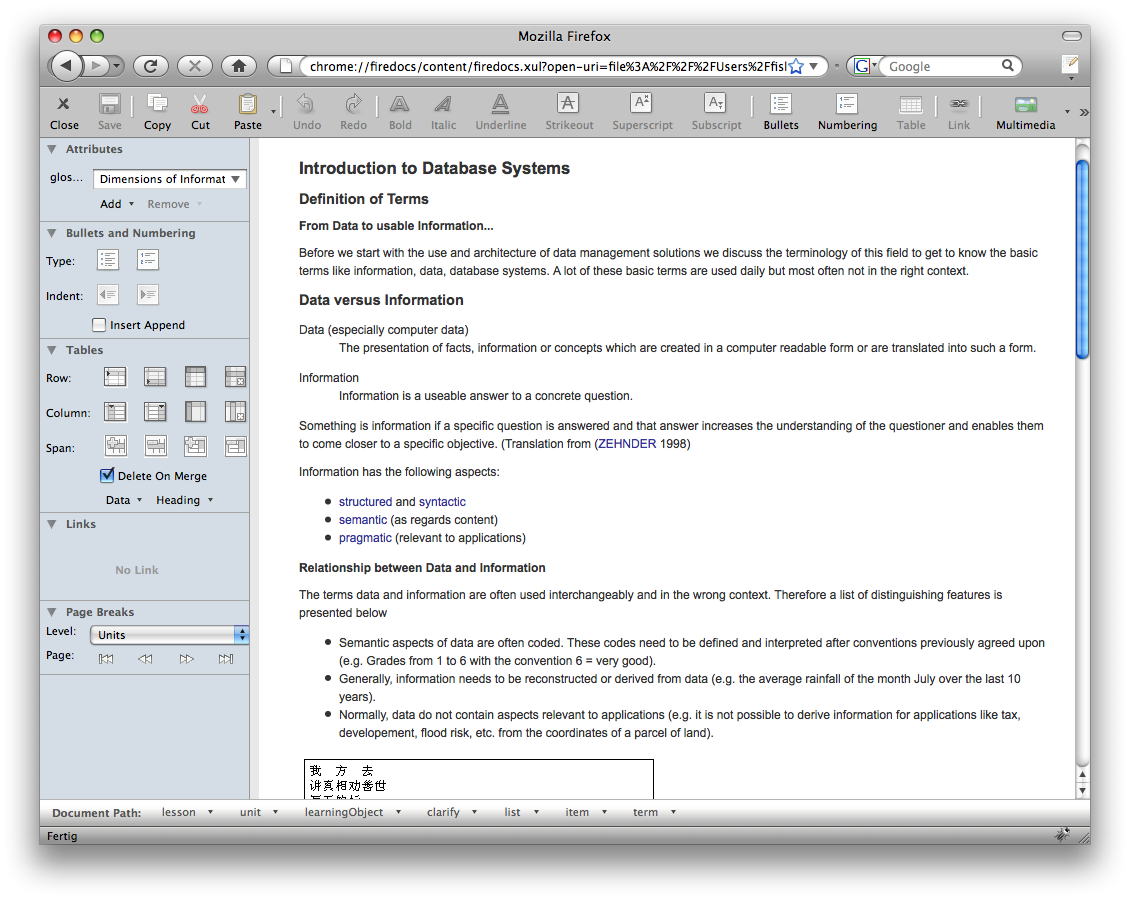Screen dimensions: 1130x900
Task: Click the URL address bar
Action: coord(546,66)
